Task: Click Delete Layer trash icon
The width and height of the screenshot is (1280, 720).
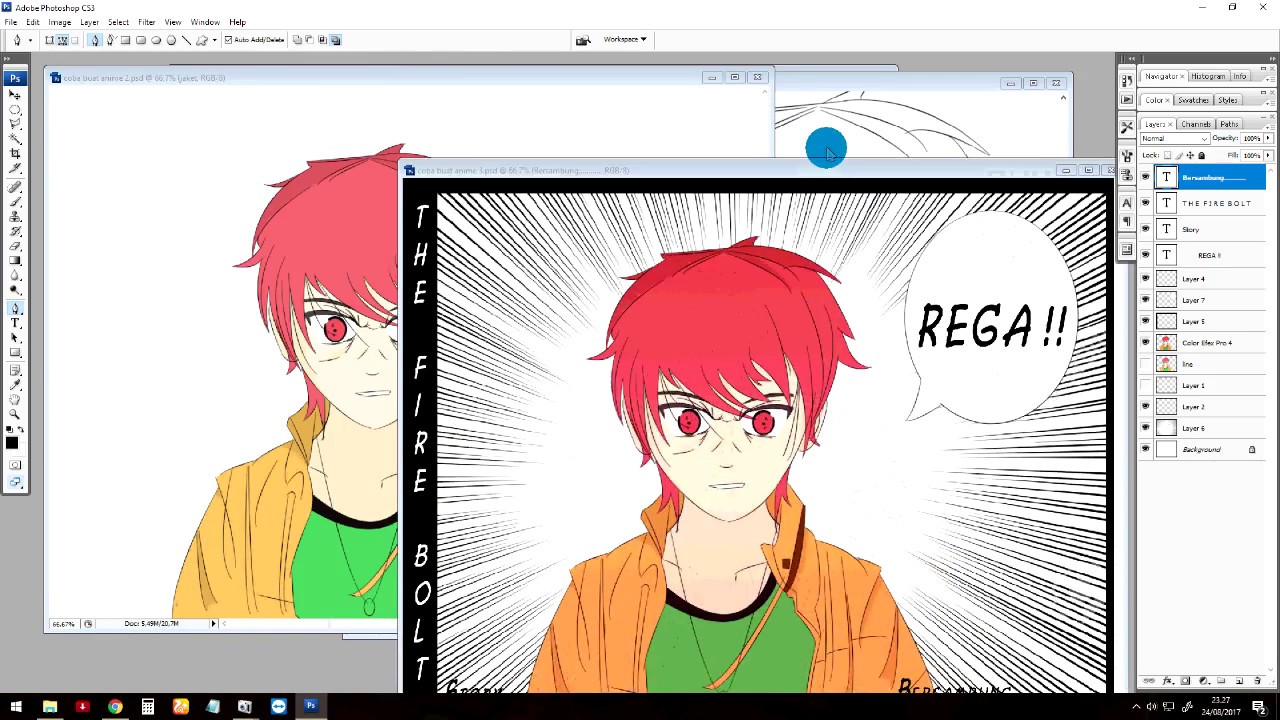Action: (x=1257, y=681)
